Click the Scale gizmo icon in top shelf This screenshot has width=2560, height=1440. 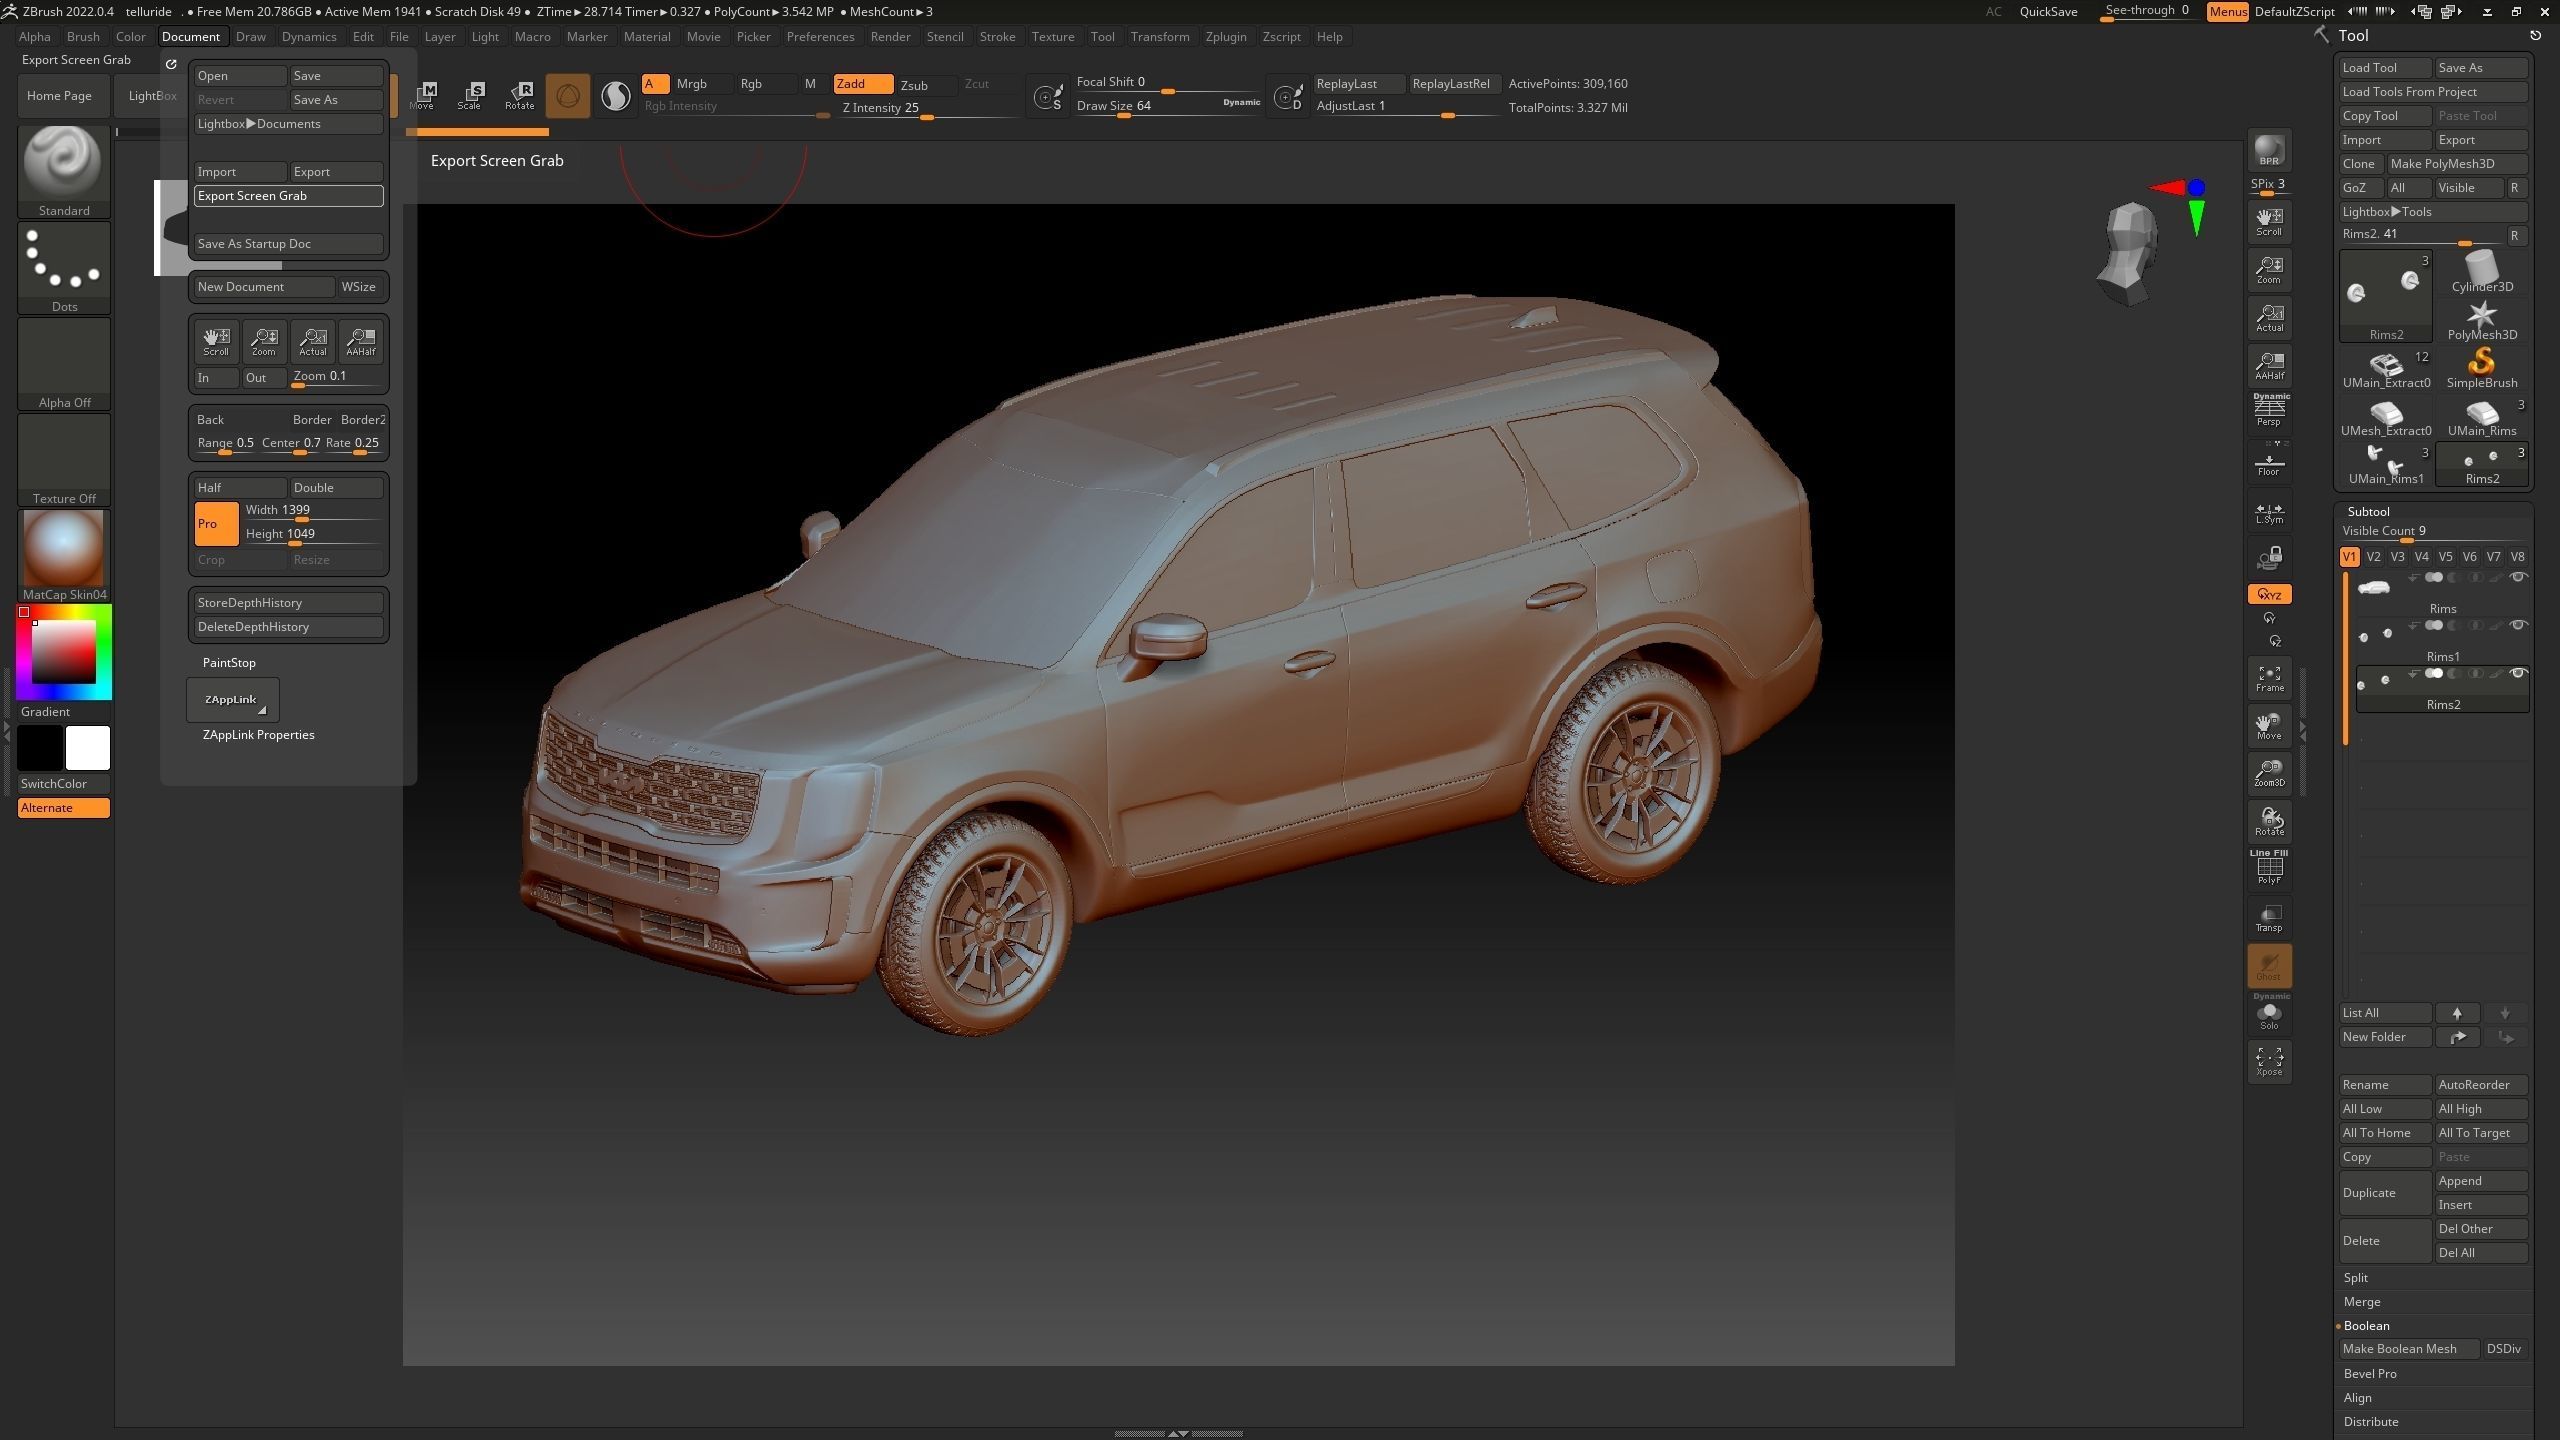(x=469, y=95)
